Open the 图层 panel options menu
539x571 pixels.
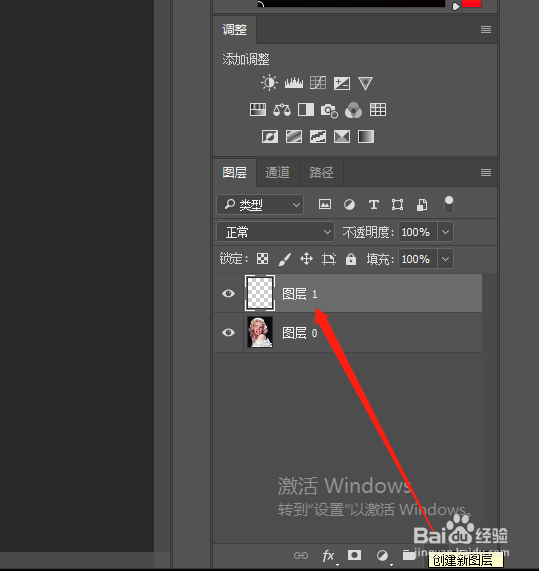486,172
